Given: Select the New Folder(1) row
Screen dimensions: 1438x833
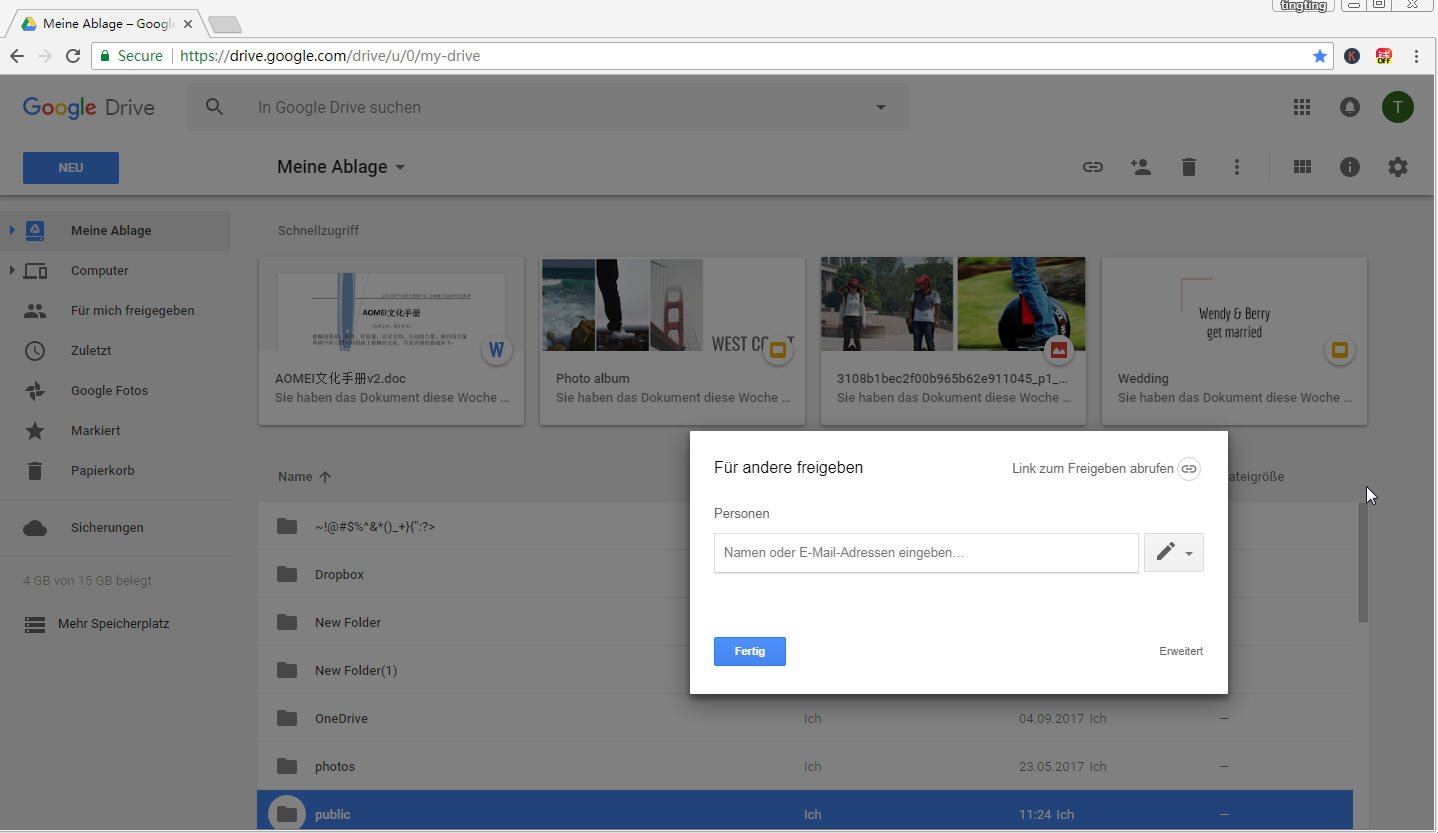Looking at the screenshot, I should (805, 670).
